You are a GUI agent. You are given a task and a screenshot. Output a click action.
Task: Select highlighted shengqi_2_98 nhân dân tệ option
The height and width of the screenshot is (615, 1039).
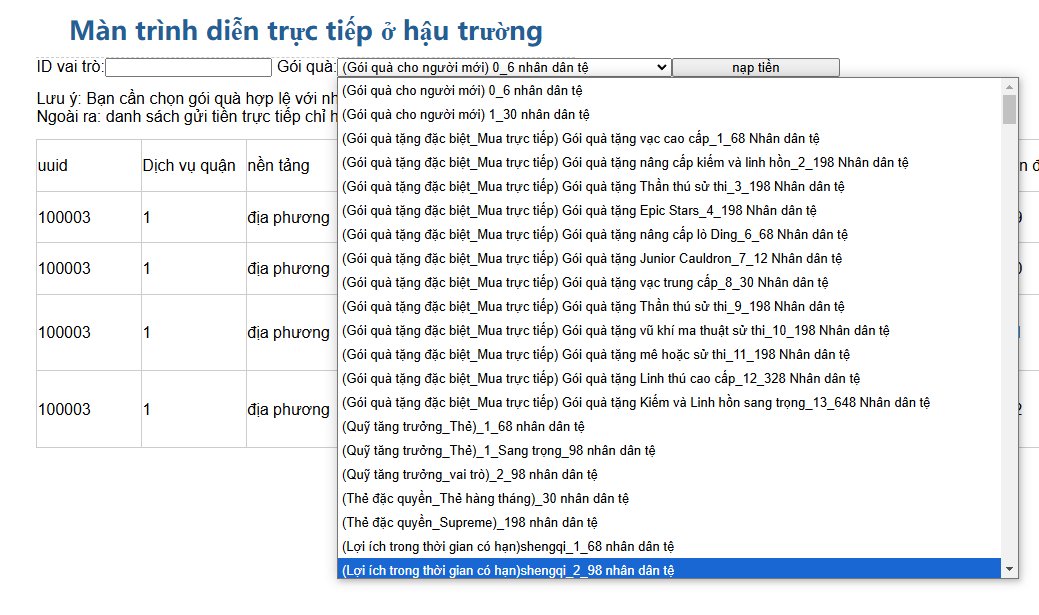point(508,569)
